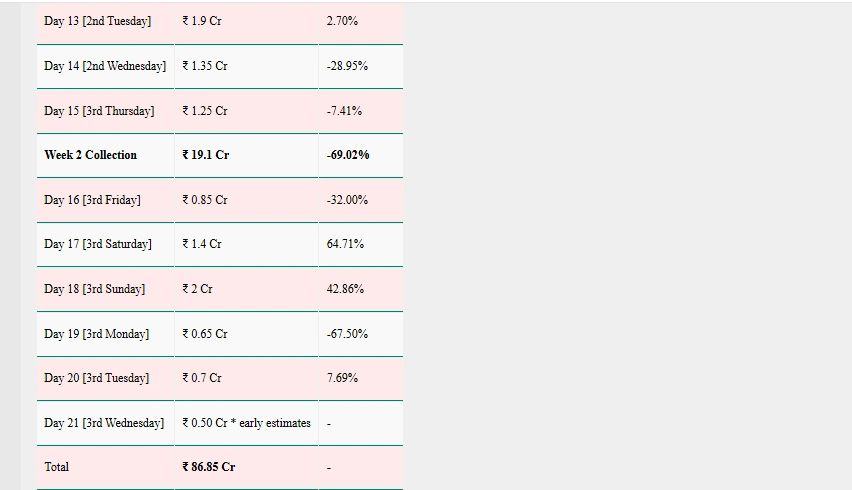Select the ₹ 1.9 Cr collection value
This screenshot has width=852, height=490.
tap(202, 21)
